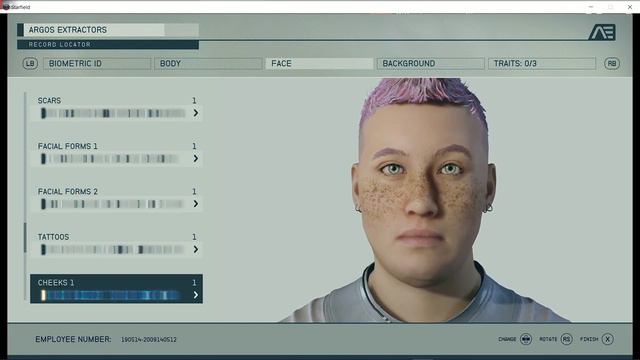
Task: Select the Tattoos label
Action: click(53, 237)
